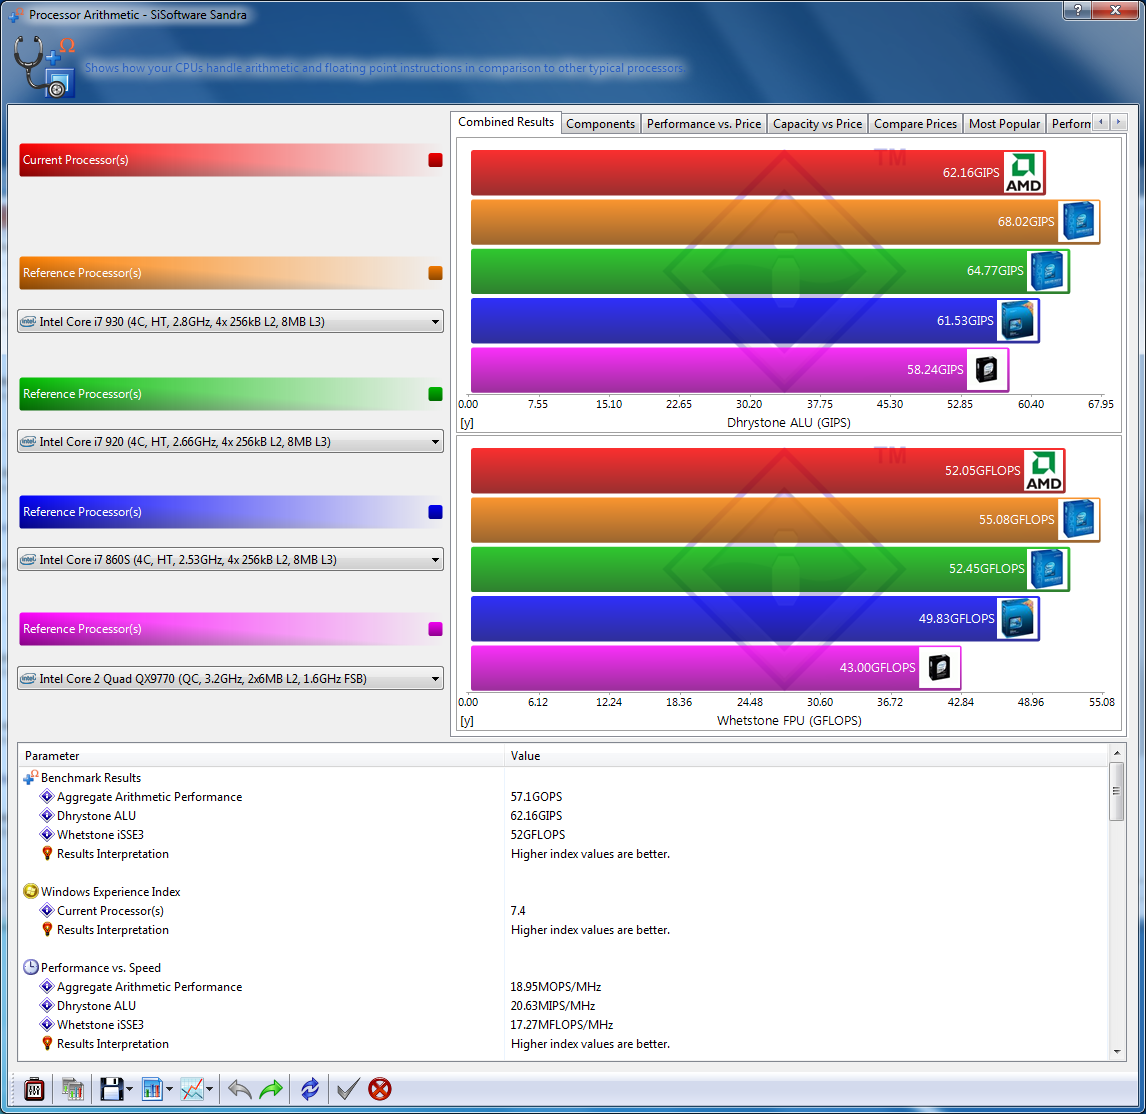Refresh results with the blue arrows icon
Image resolution: width=1146 pixels, height=1114 pixels.
coord(310,1089)
